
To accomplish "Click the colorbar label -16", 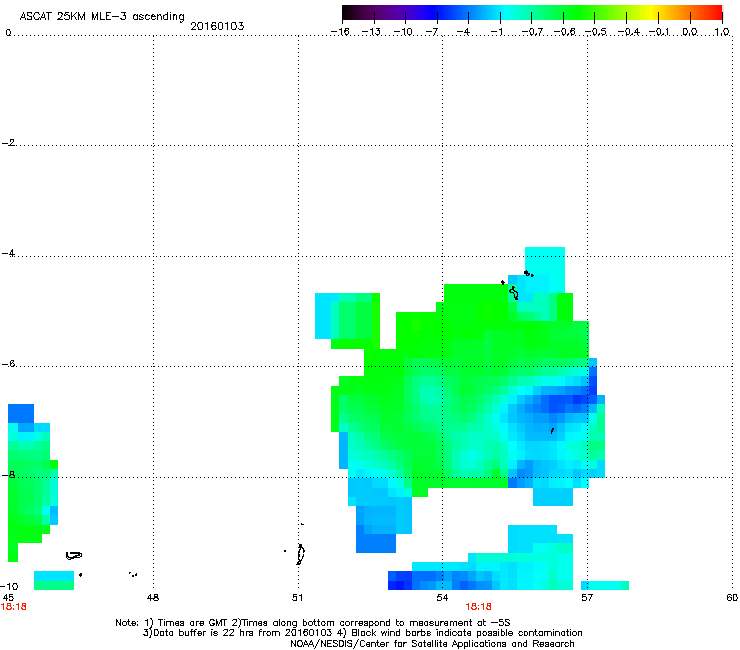I will click(340, 32).
